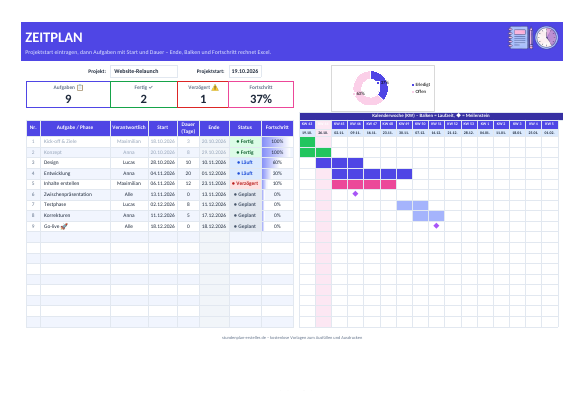Select the task name cell Zwischenpräsentation

click(x=75, y=194)
